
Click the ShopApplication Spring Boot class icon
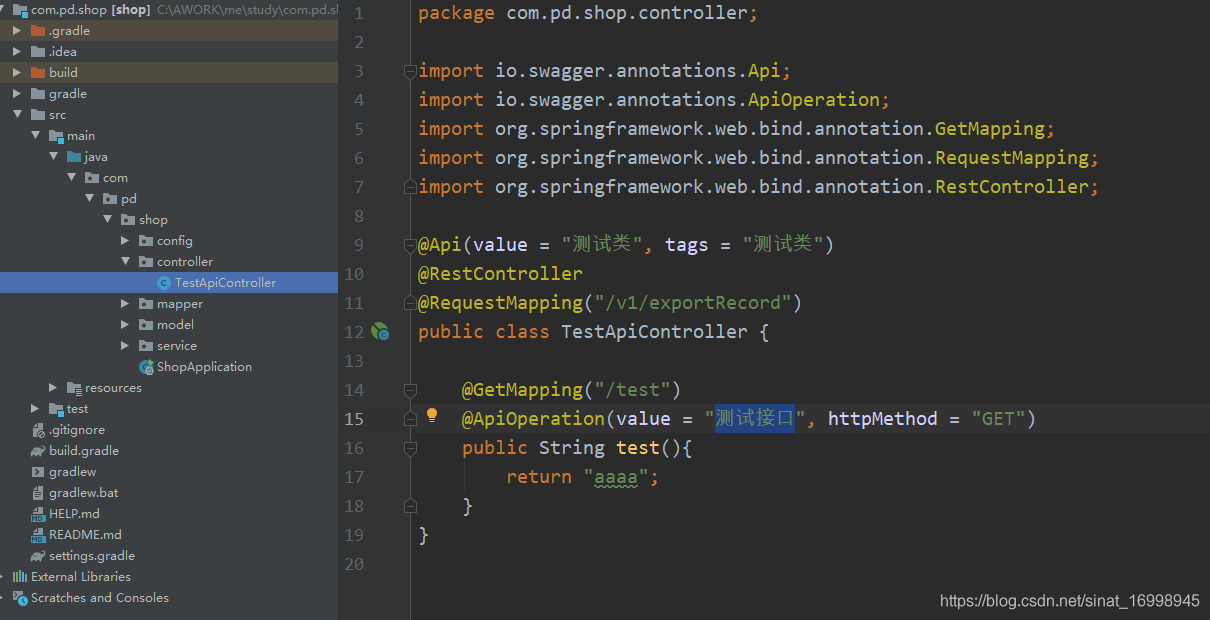tap(146, 367)
